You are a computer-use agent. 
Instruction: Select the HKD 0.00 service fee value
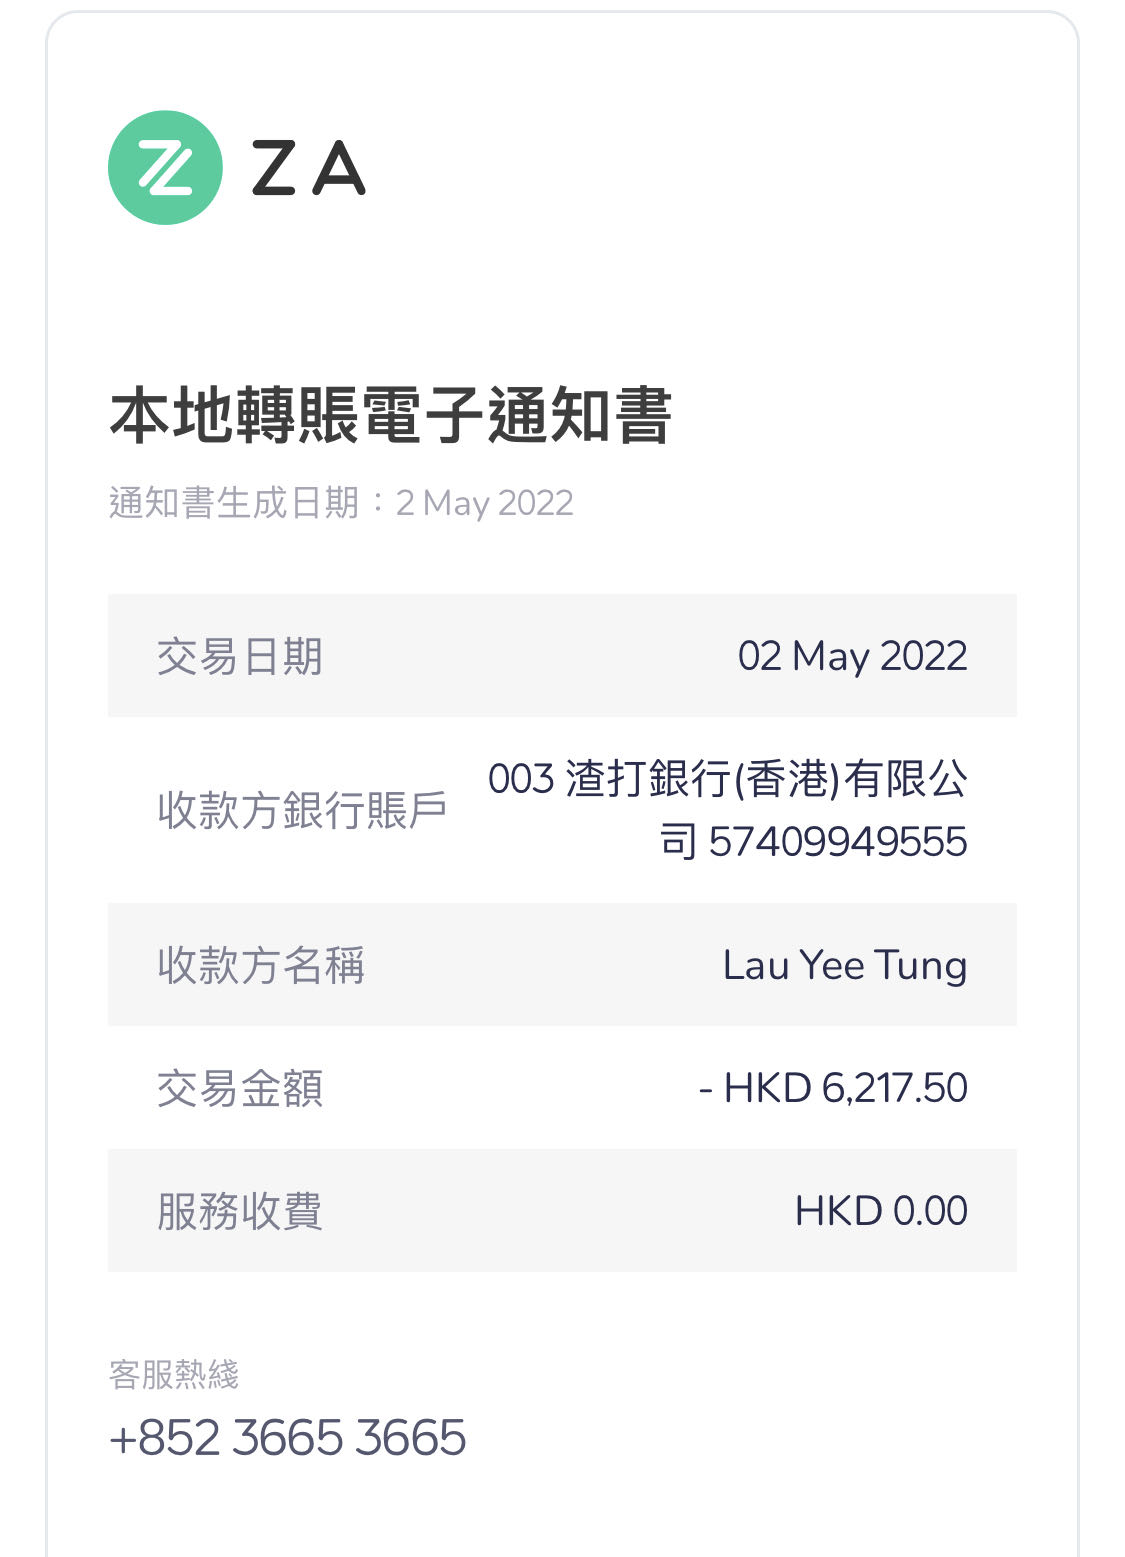coord(880,1211)
